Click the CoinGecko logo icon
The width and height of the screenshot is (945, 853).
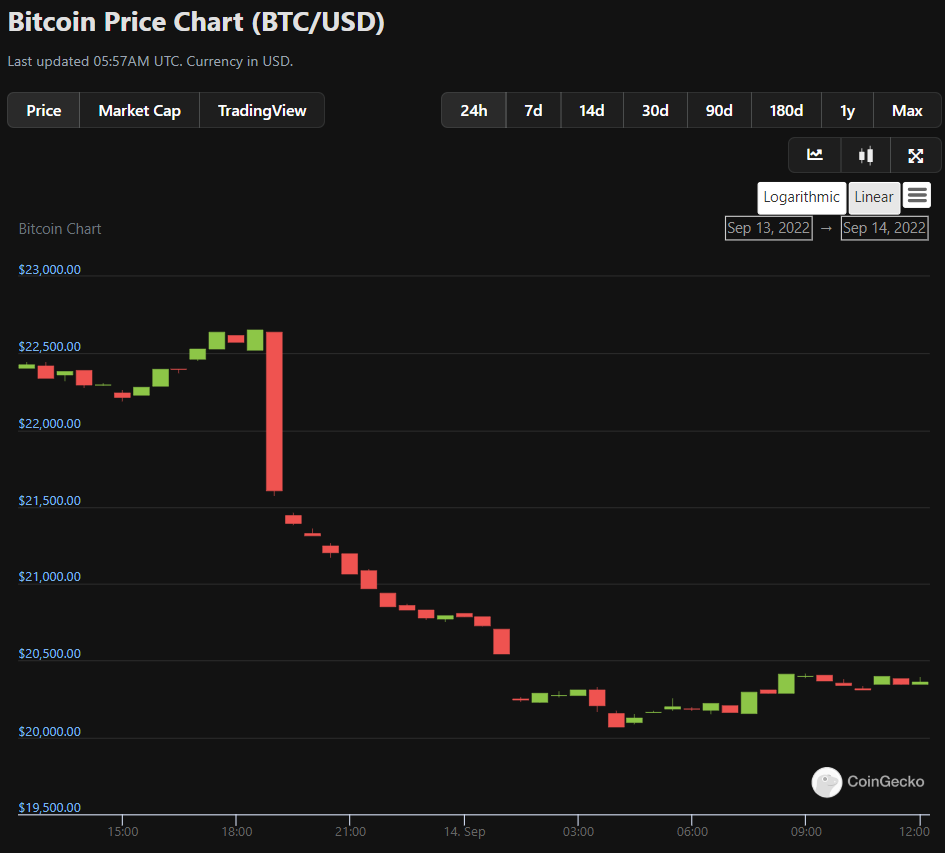coord(826,782)
